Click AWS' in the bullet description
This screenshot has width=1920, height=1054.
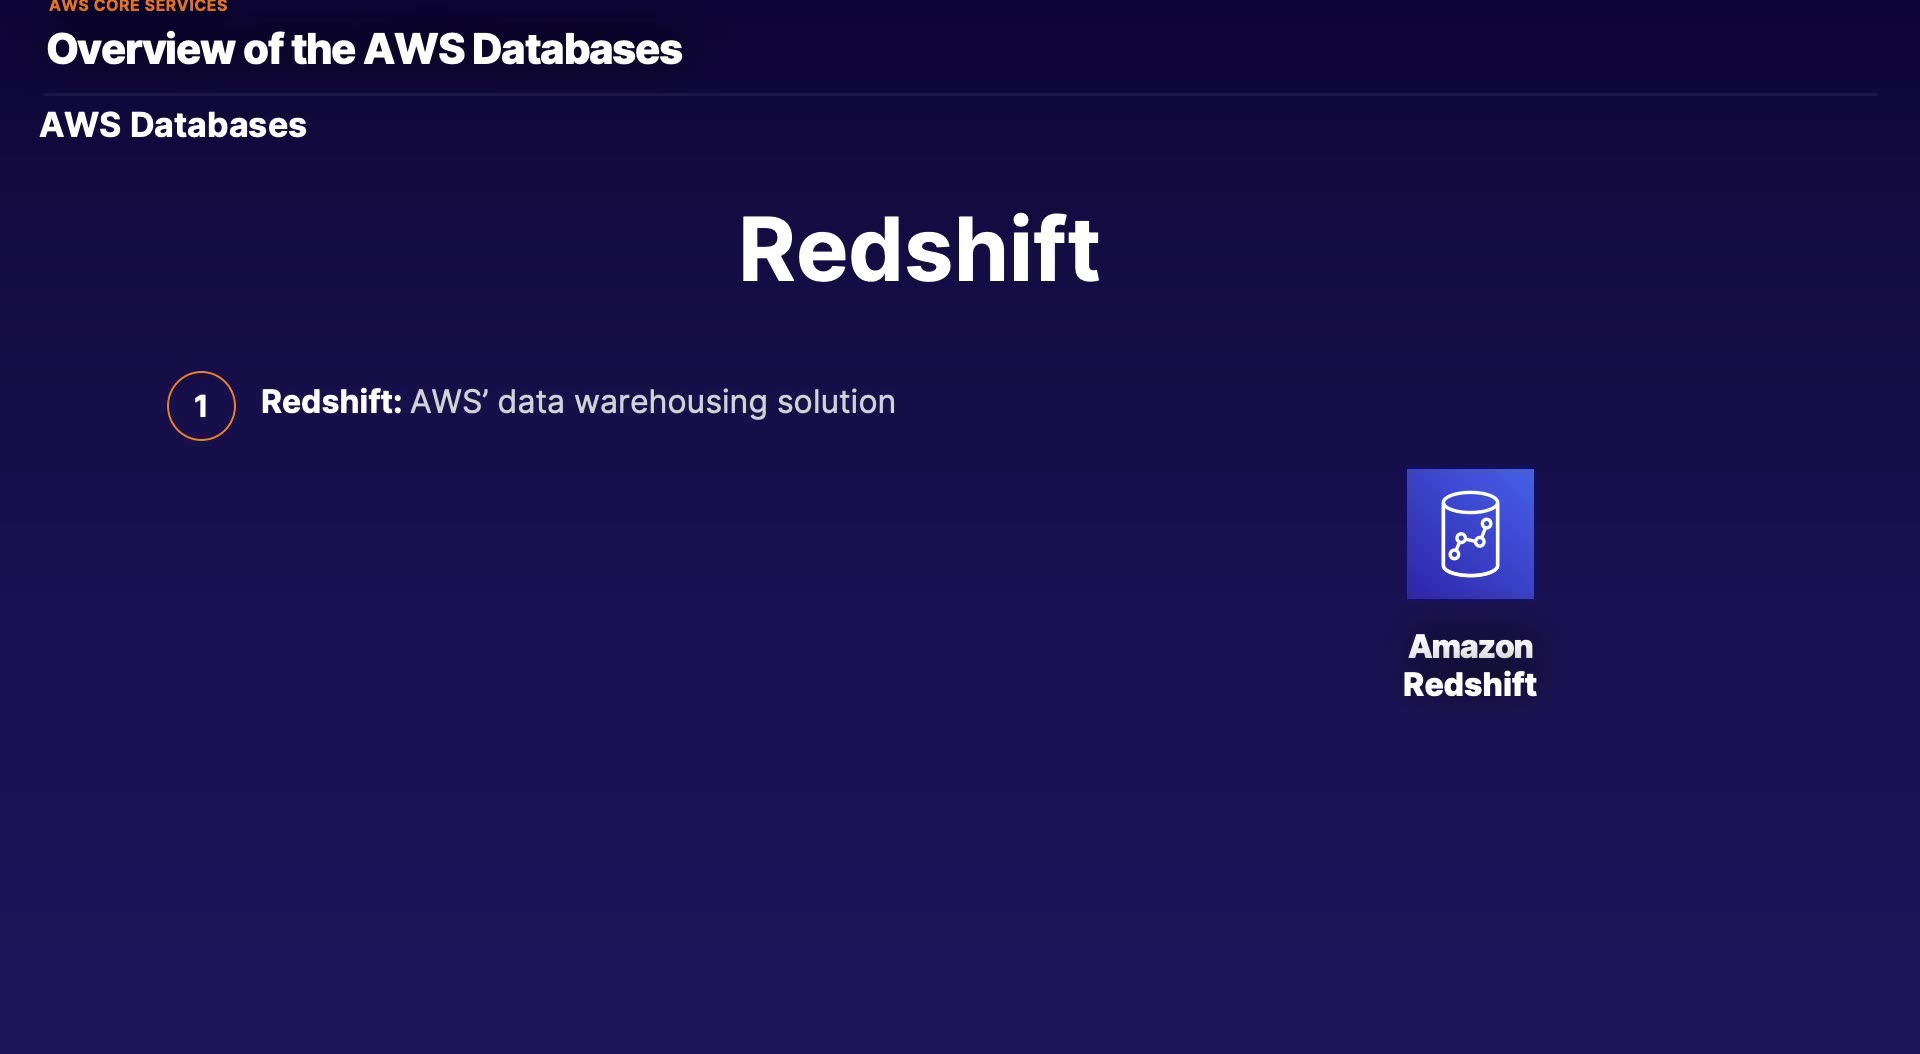pos(449,402)
